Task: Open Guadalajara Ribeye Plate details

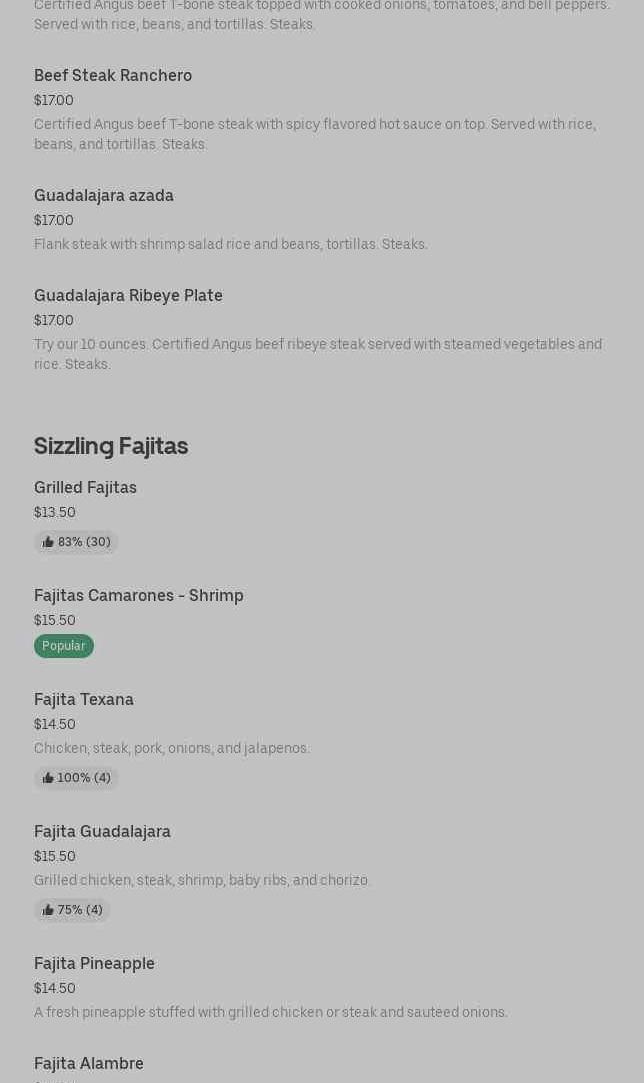Action: 128,296
